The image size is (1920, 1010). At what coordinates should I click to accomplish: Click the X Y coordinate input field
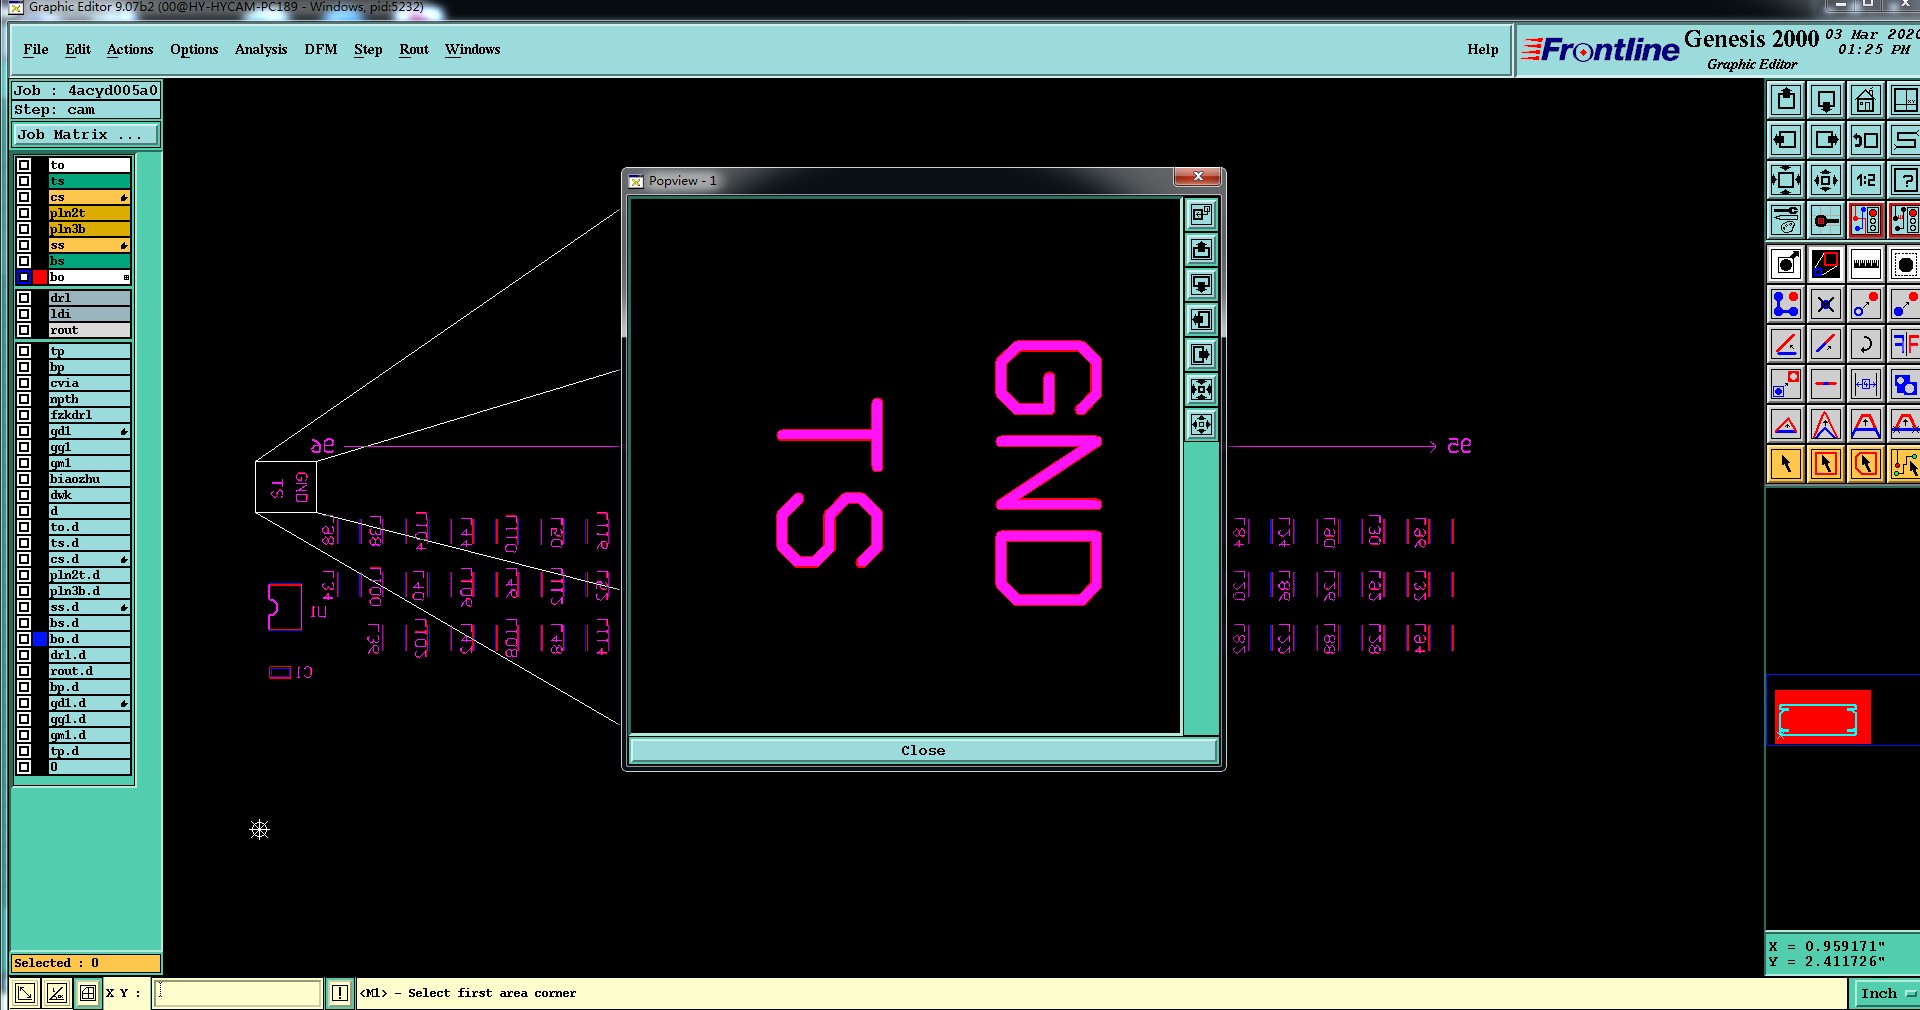pos(237,993)
